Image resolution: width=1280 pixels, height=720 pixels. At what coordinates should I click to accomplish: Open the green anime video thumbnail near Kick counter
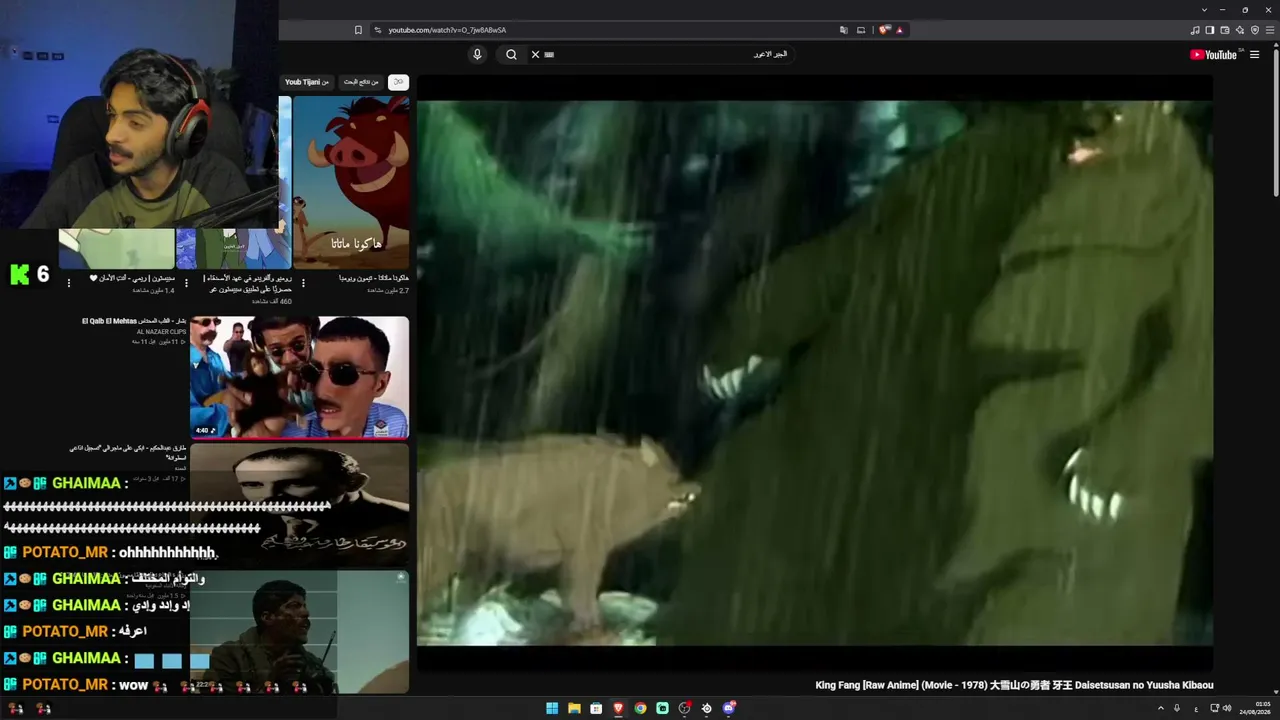pos(117,249)
